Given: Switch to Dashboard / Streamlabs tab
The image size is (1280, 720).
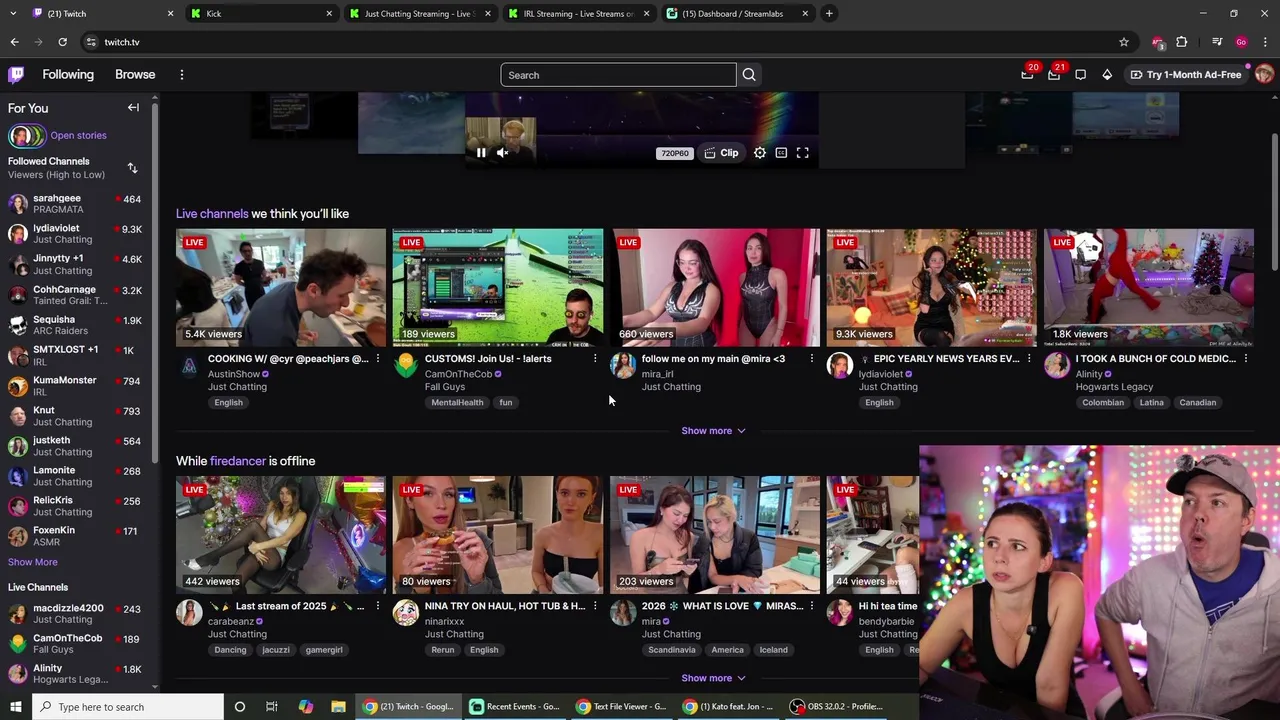Looking at the screenshot, I should pyautogui.click(x=736, y=14).
